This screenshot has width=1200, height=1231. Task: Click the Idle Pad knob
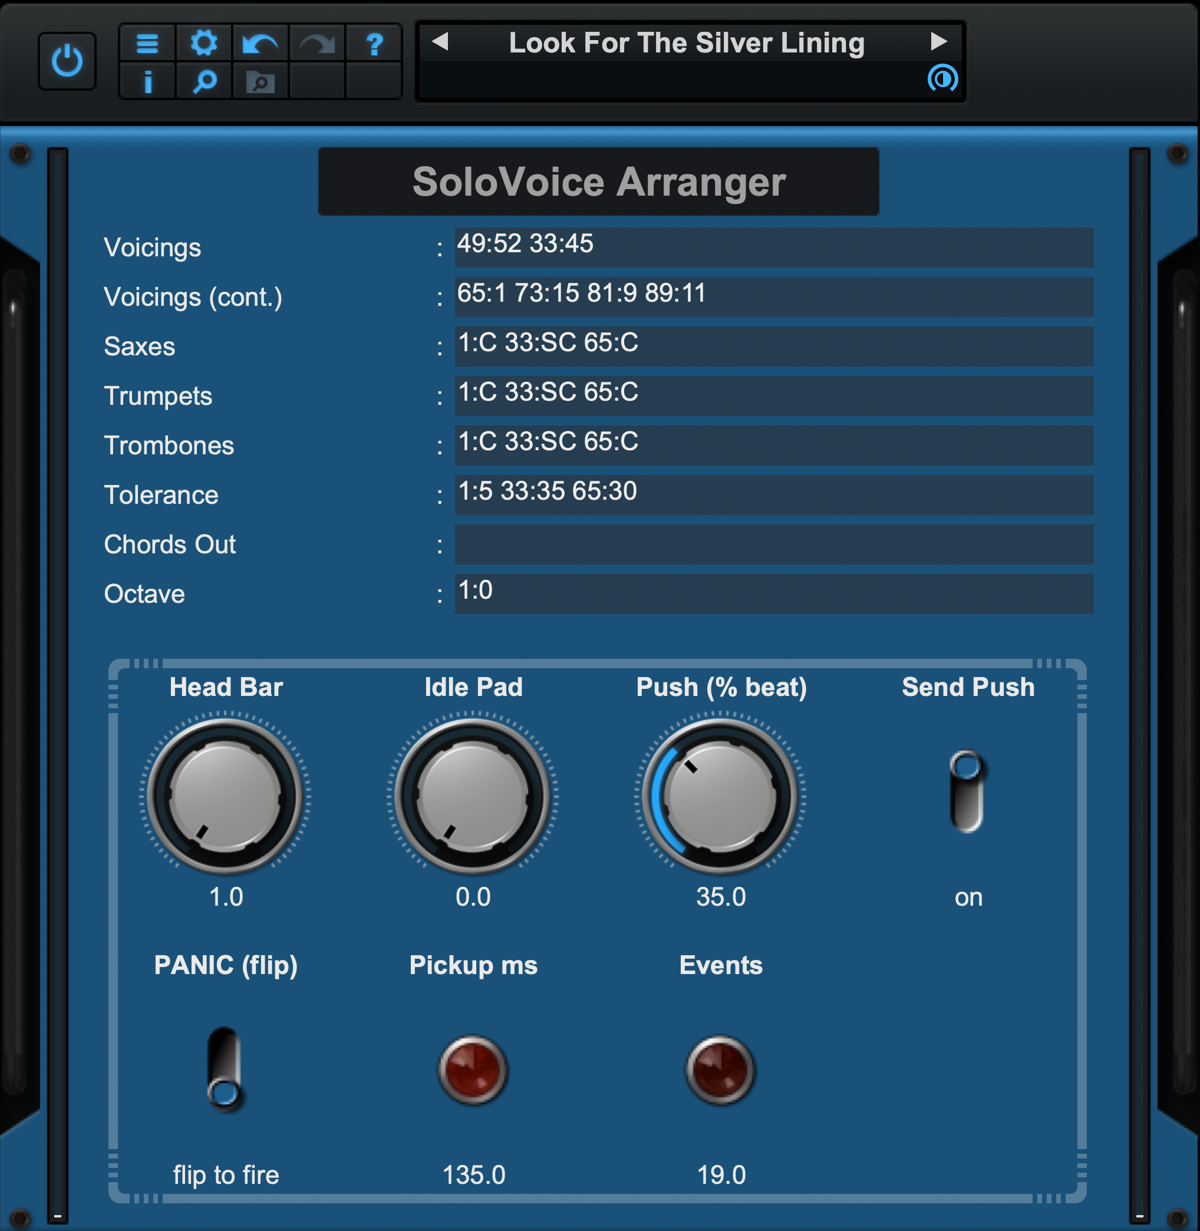(473, 796)
